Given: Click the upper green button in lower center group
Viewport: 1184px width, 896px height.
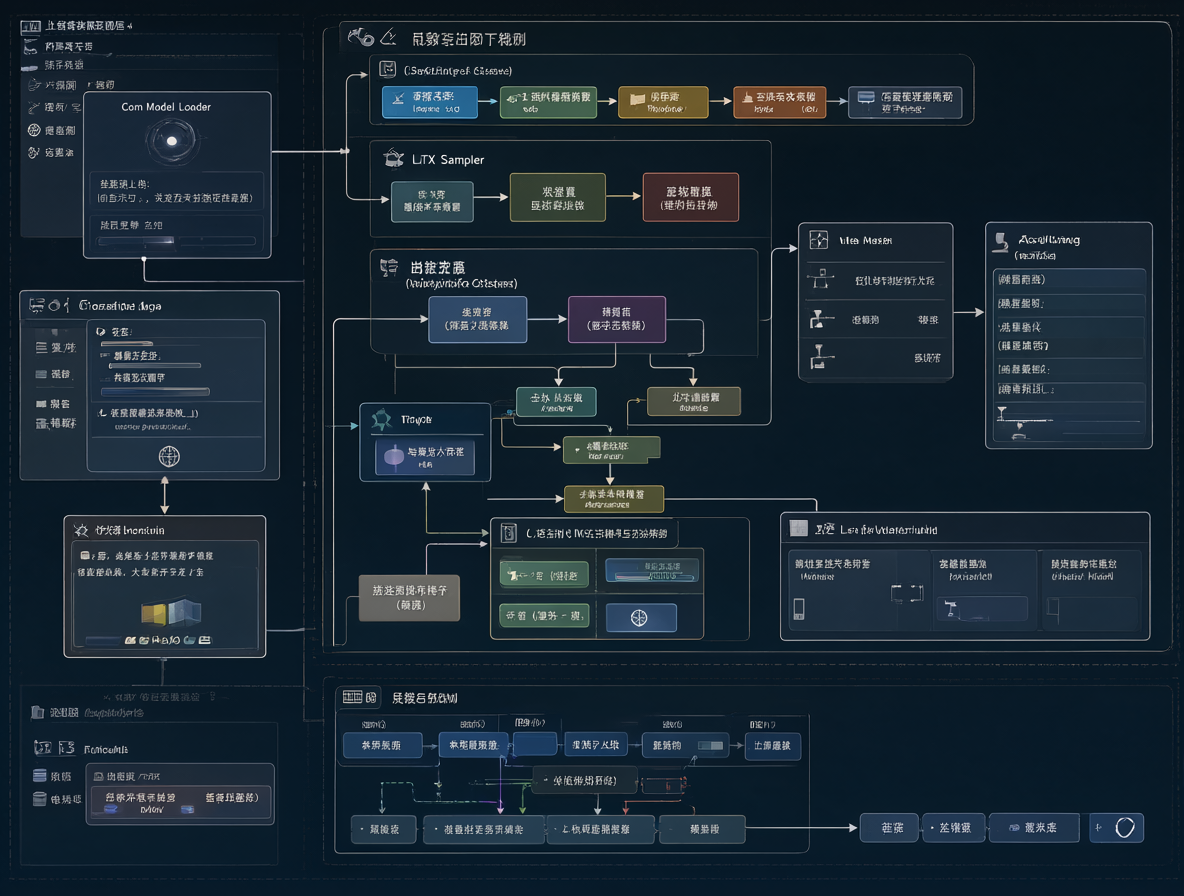Looking at the screenshot, I should click(x=544, y=575).
